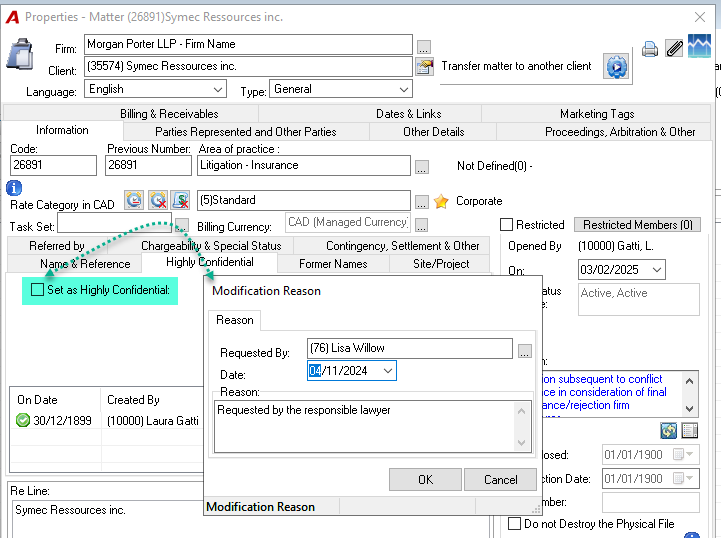Screen dimensions: 721x538
Task: Click the Requested By field with Lisa Willow
Action: click(x=410, y=348)
